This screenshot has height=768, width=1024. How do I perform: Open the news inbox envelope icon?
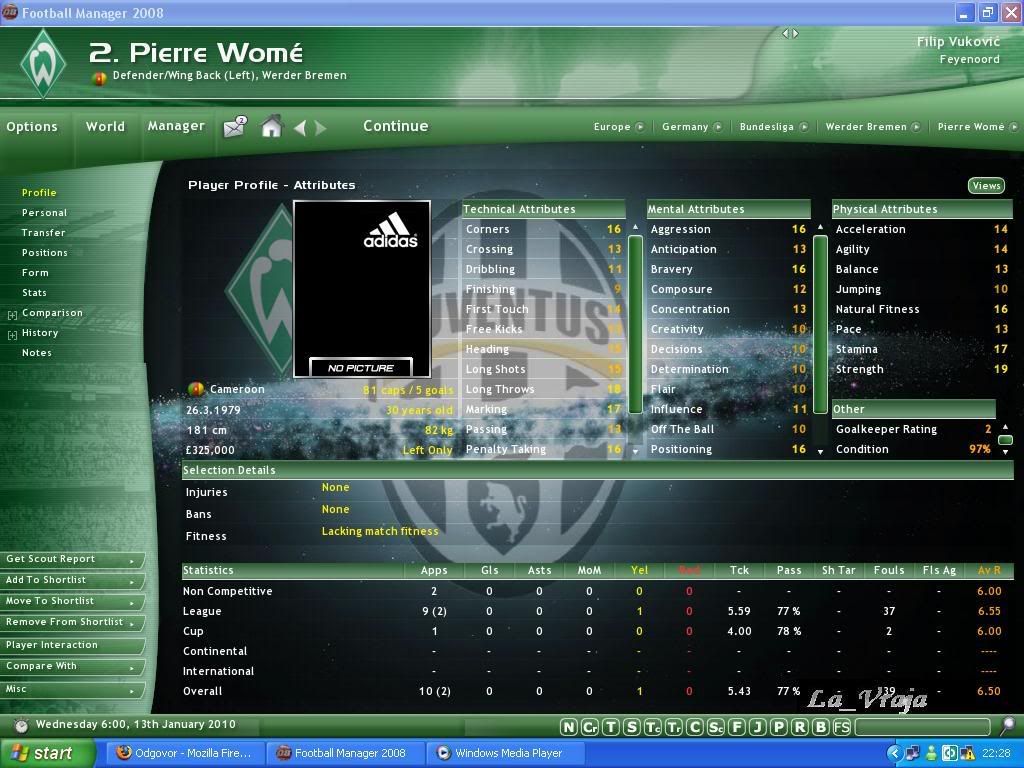click(234, 126)
